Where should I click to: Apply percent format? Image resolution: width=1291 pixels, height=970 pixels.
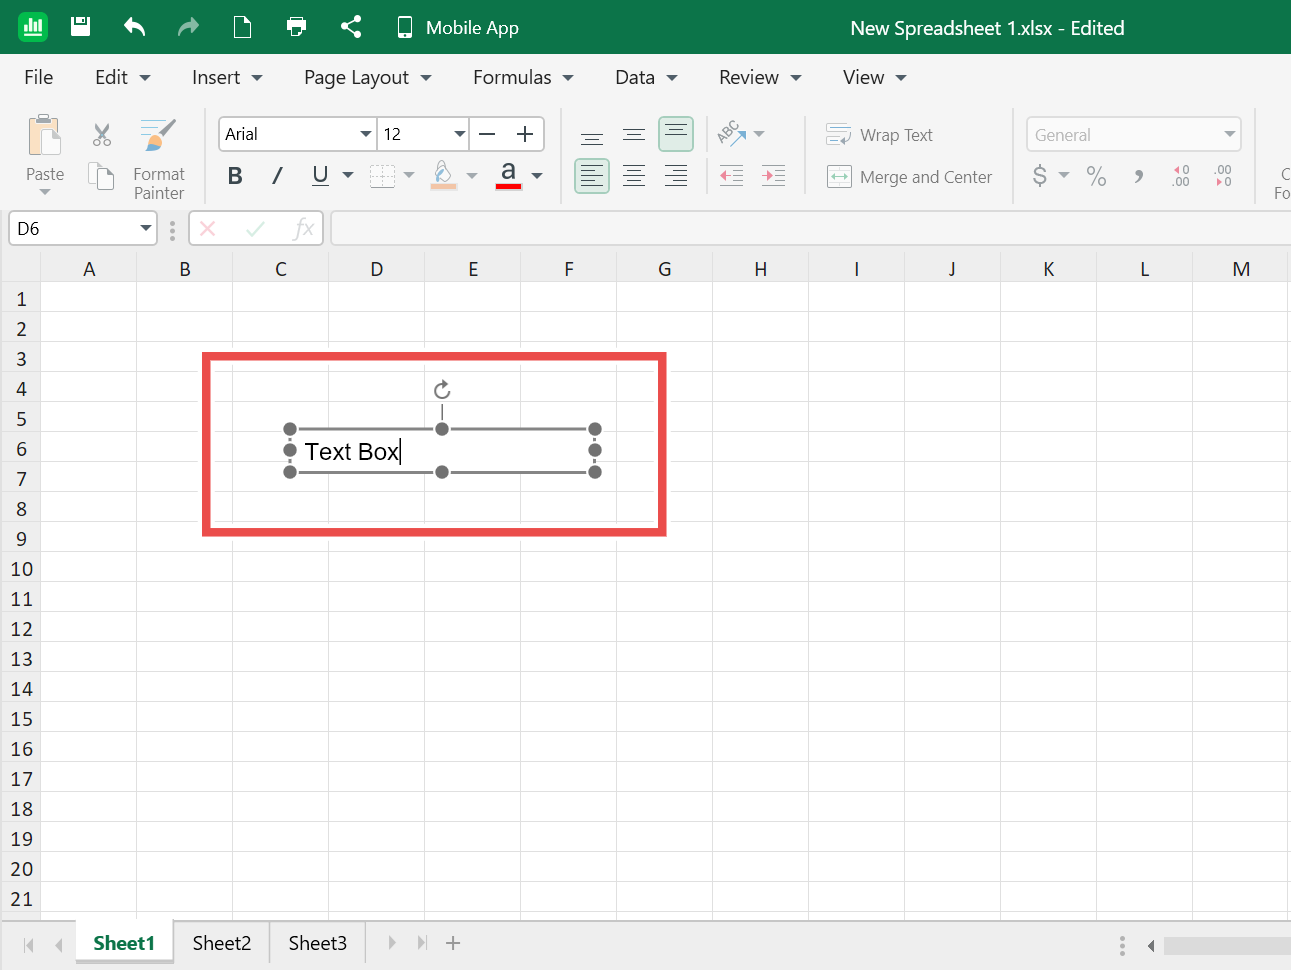(x=1096, y=176)
